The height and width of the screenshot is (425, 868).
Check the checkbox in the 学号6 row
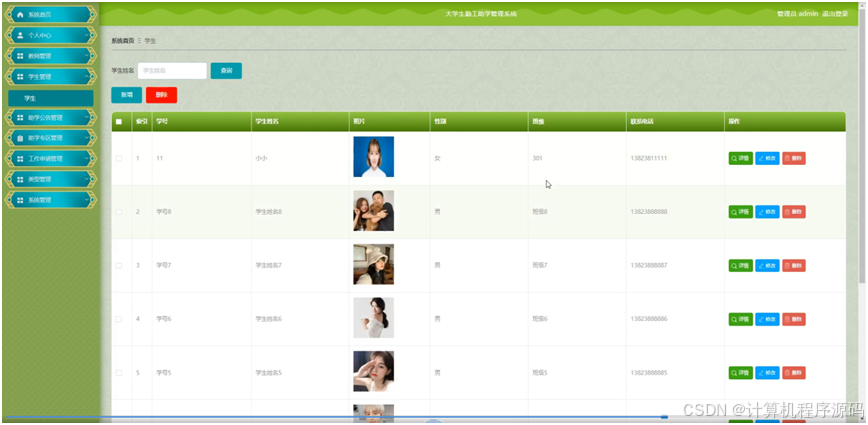(x=118, y=319)
